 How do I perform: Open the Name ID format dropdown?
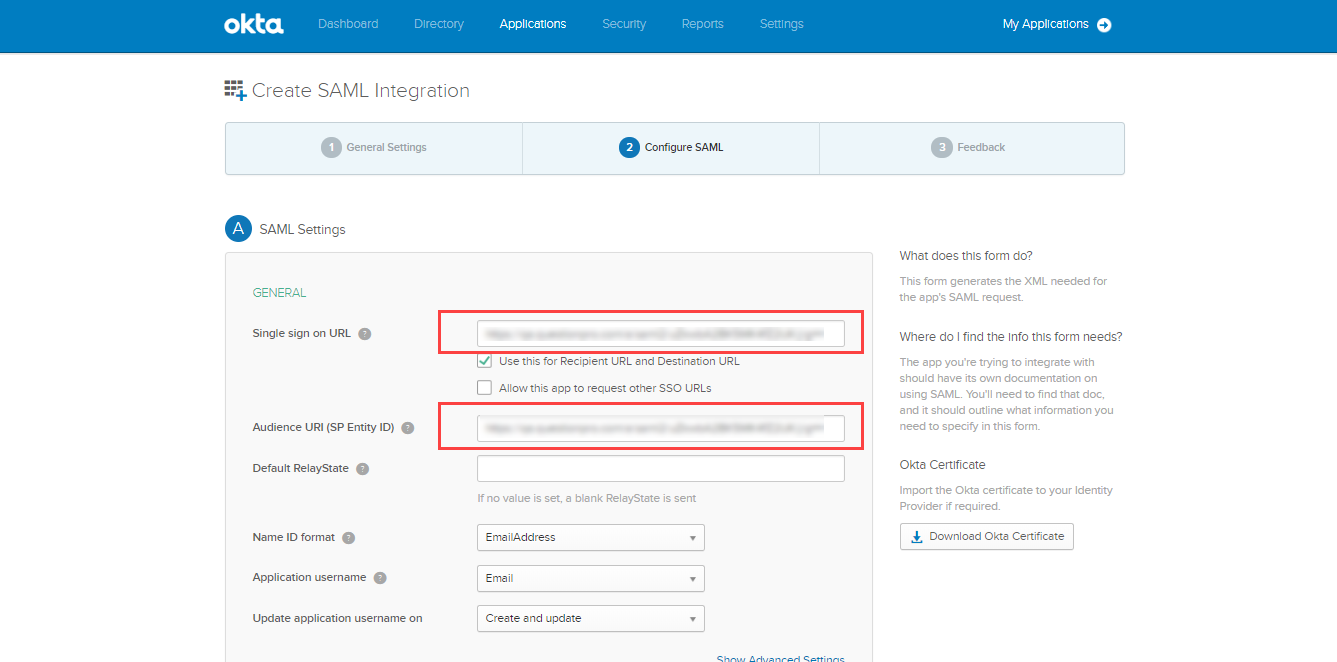pyautogui.click(x=591, y=538)
